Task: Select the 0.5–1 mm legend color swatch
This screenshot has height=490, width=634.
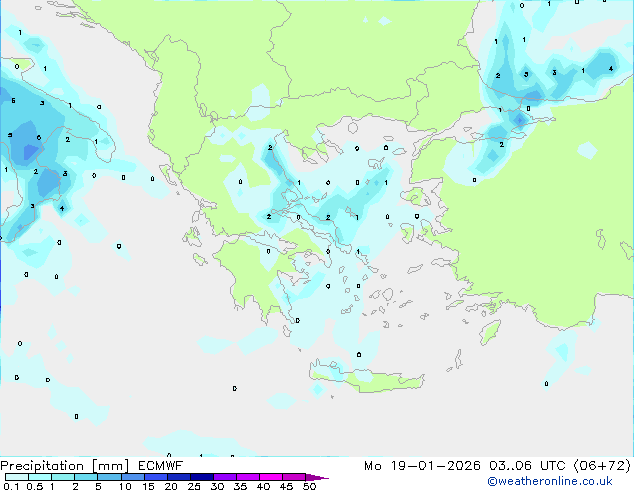Action: [x=40, y=477]
